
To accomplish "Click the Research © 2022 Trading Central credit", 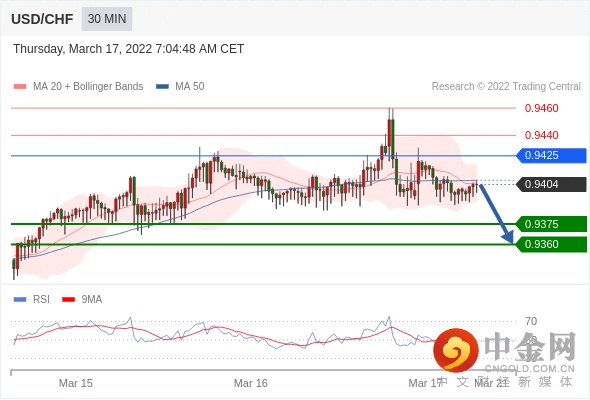I will [506, 87].
